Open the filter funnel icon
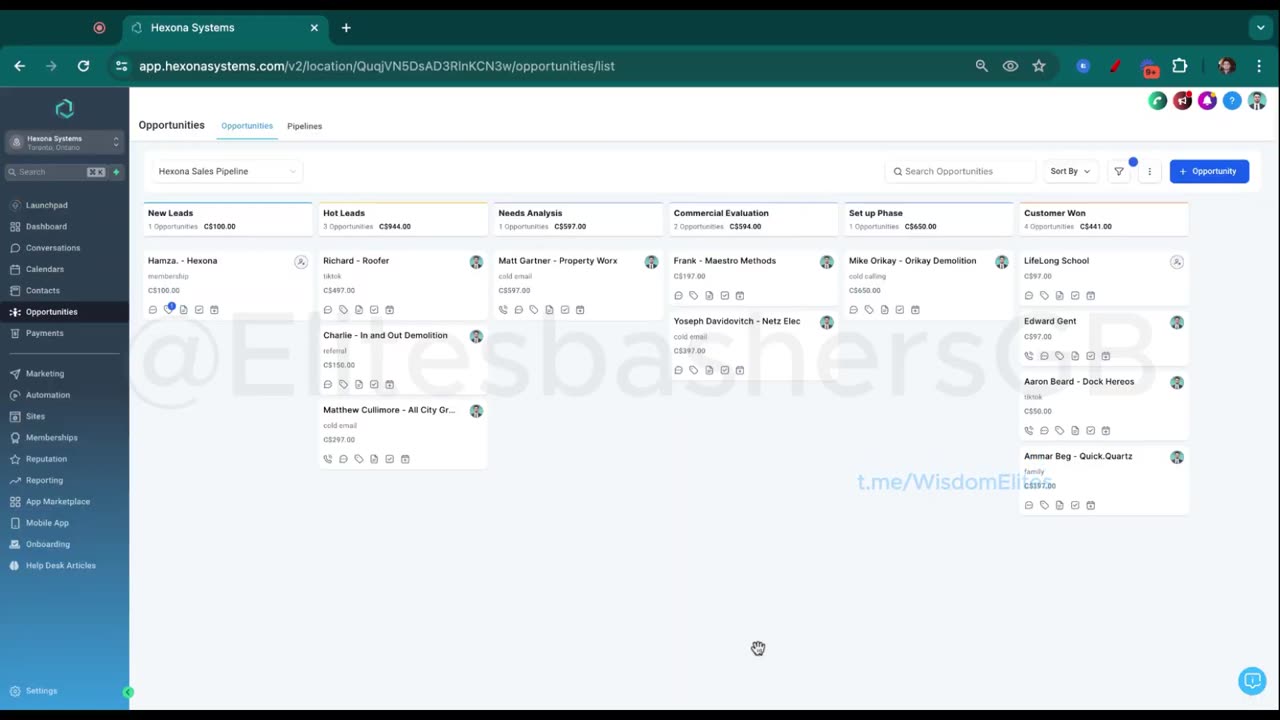This screenshot has width=1280, height=720. (1119, 171)
